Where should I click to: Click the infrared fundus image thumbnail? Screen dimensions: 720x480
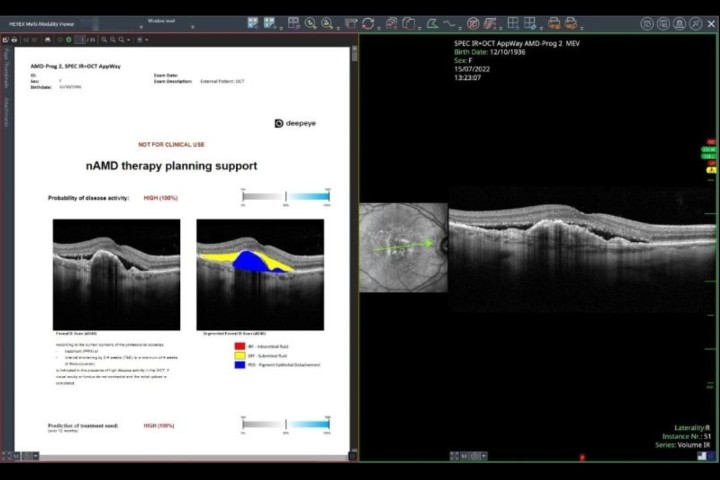(x=403, y=247)
